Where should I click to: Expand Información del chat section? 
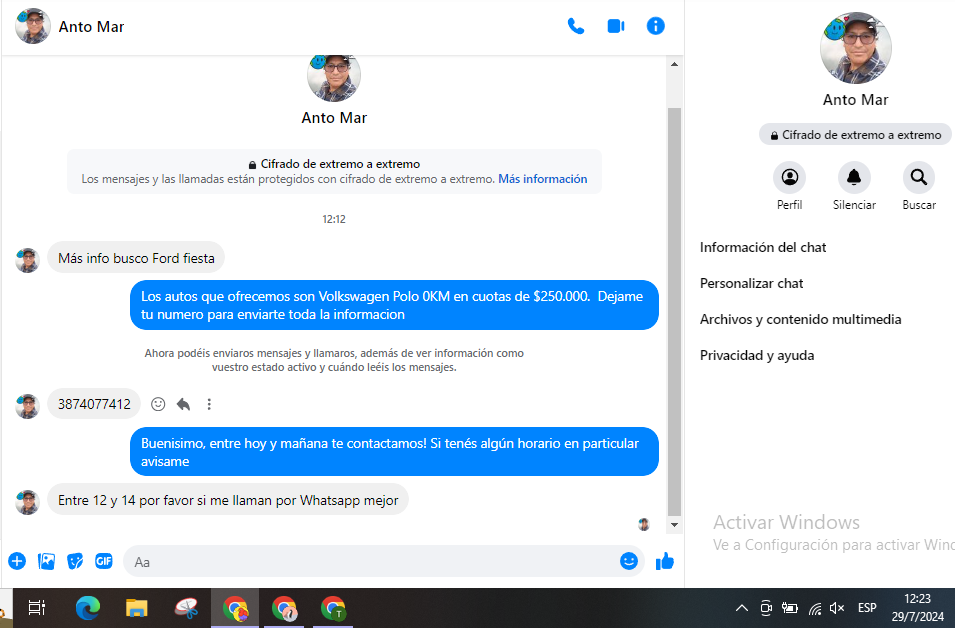pos(763,247)
